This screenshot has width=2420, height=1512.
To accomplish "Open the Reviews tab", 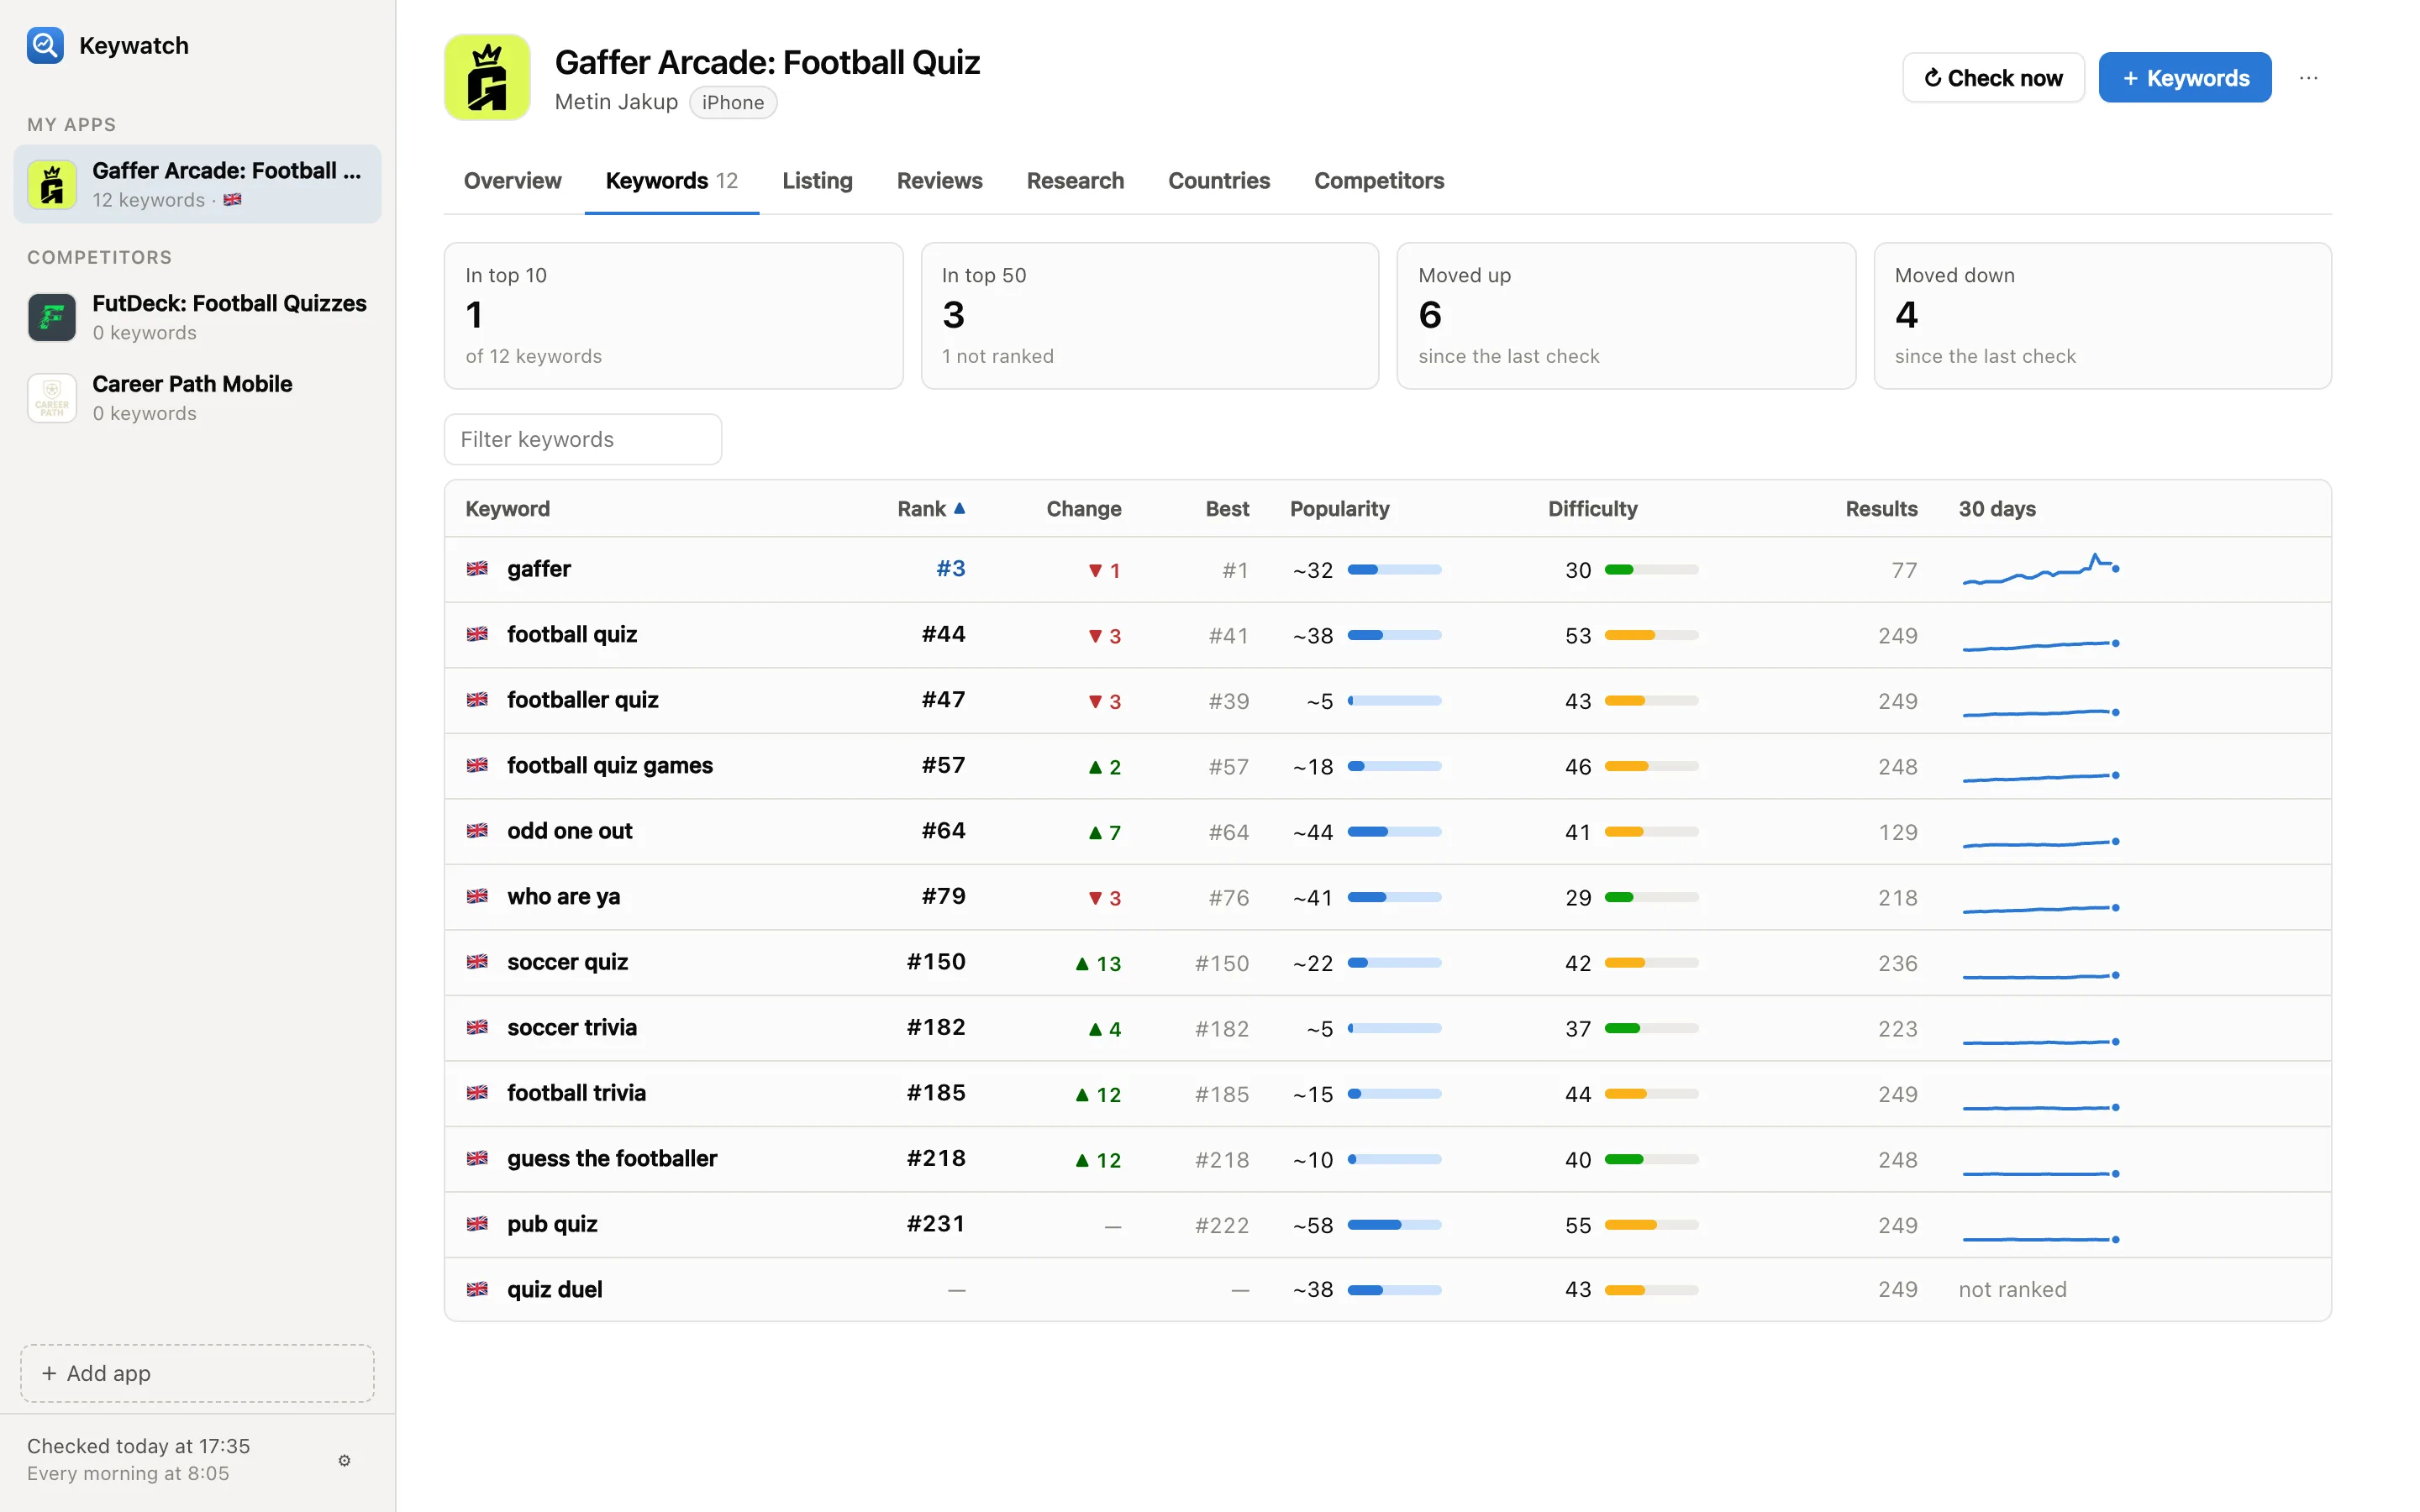I will coord(939,181).
